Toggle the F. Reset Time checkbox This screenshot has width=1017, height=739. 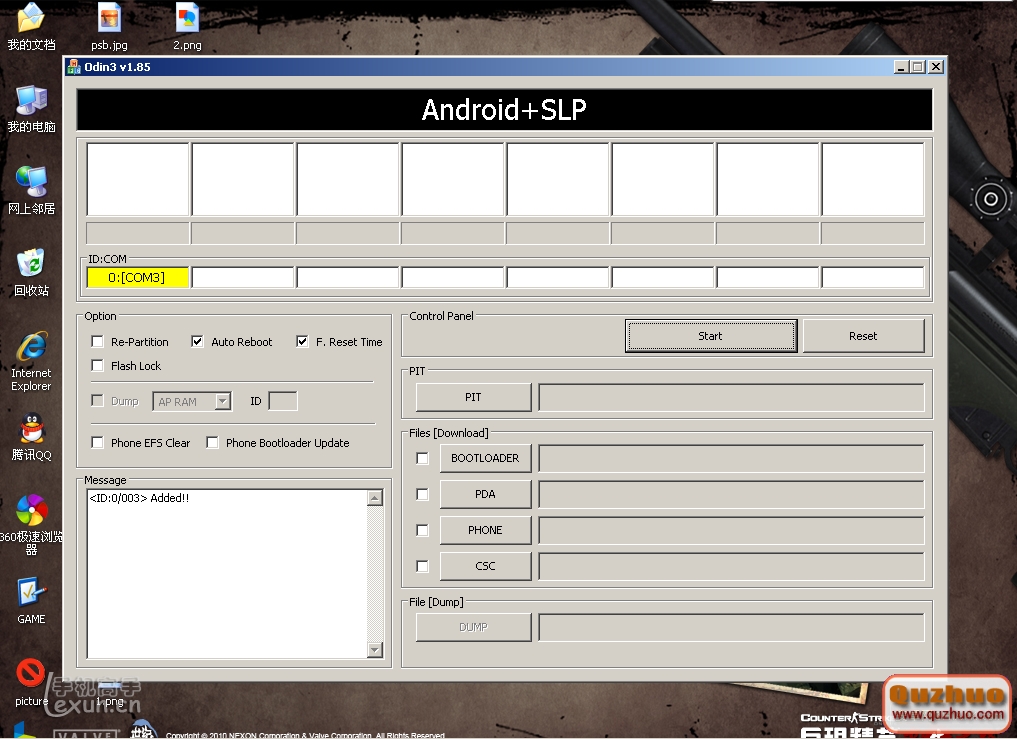[303, 342]
